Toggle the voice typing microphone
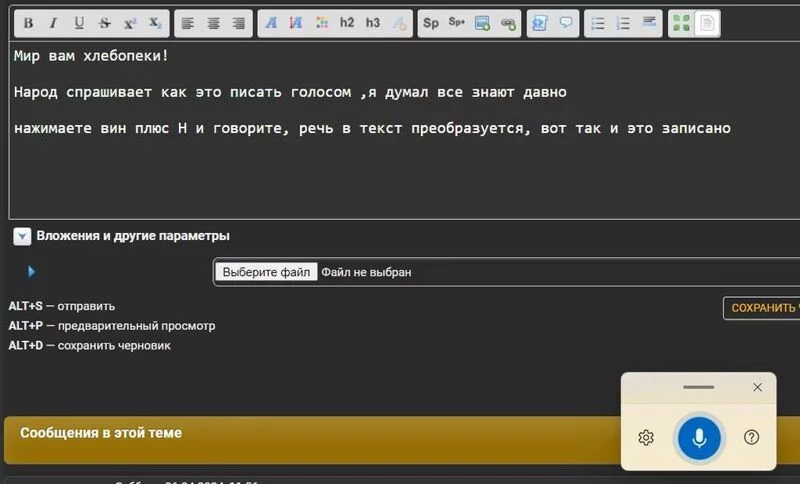The height and width of the screenshot is (484, 800). 699,438
